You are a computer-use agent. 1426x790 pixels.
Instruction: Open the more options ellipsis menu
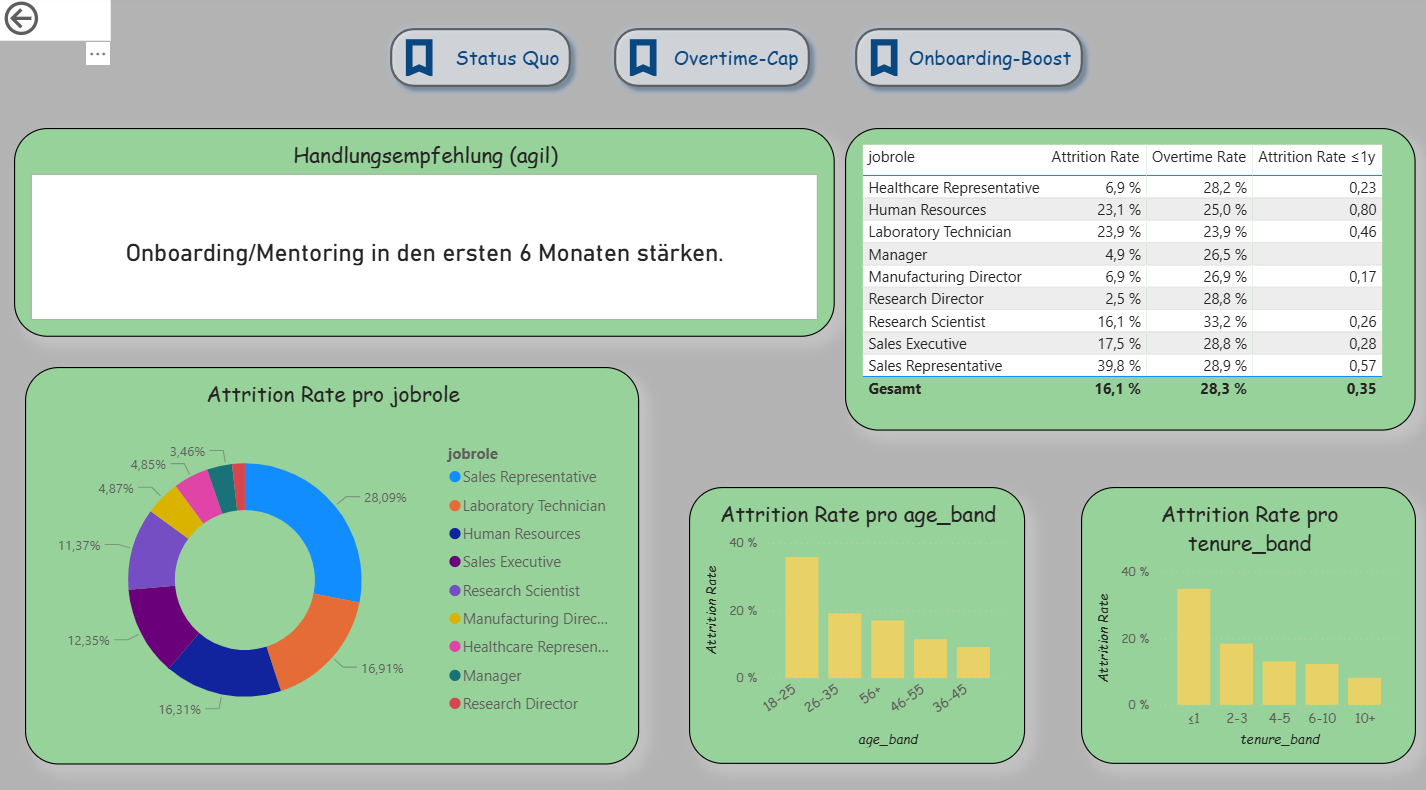97,53
